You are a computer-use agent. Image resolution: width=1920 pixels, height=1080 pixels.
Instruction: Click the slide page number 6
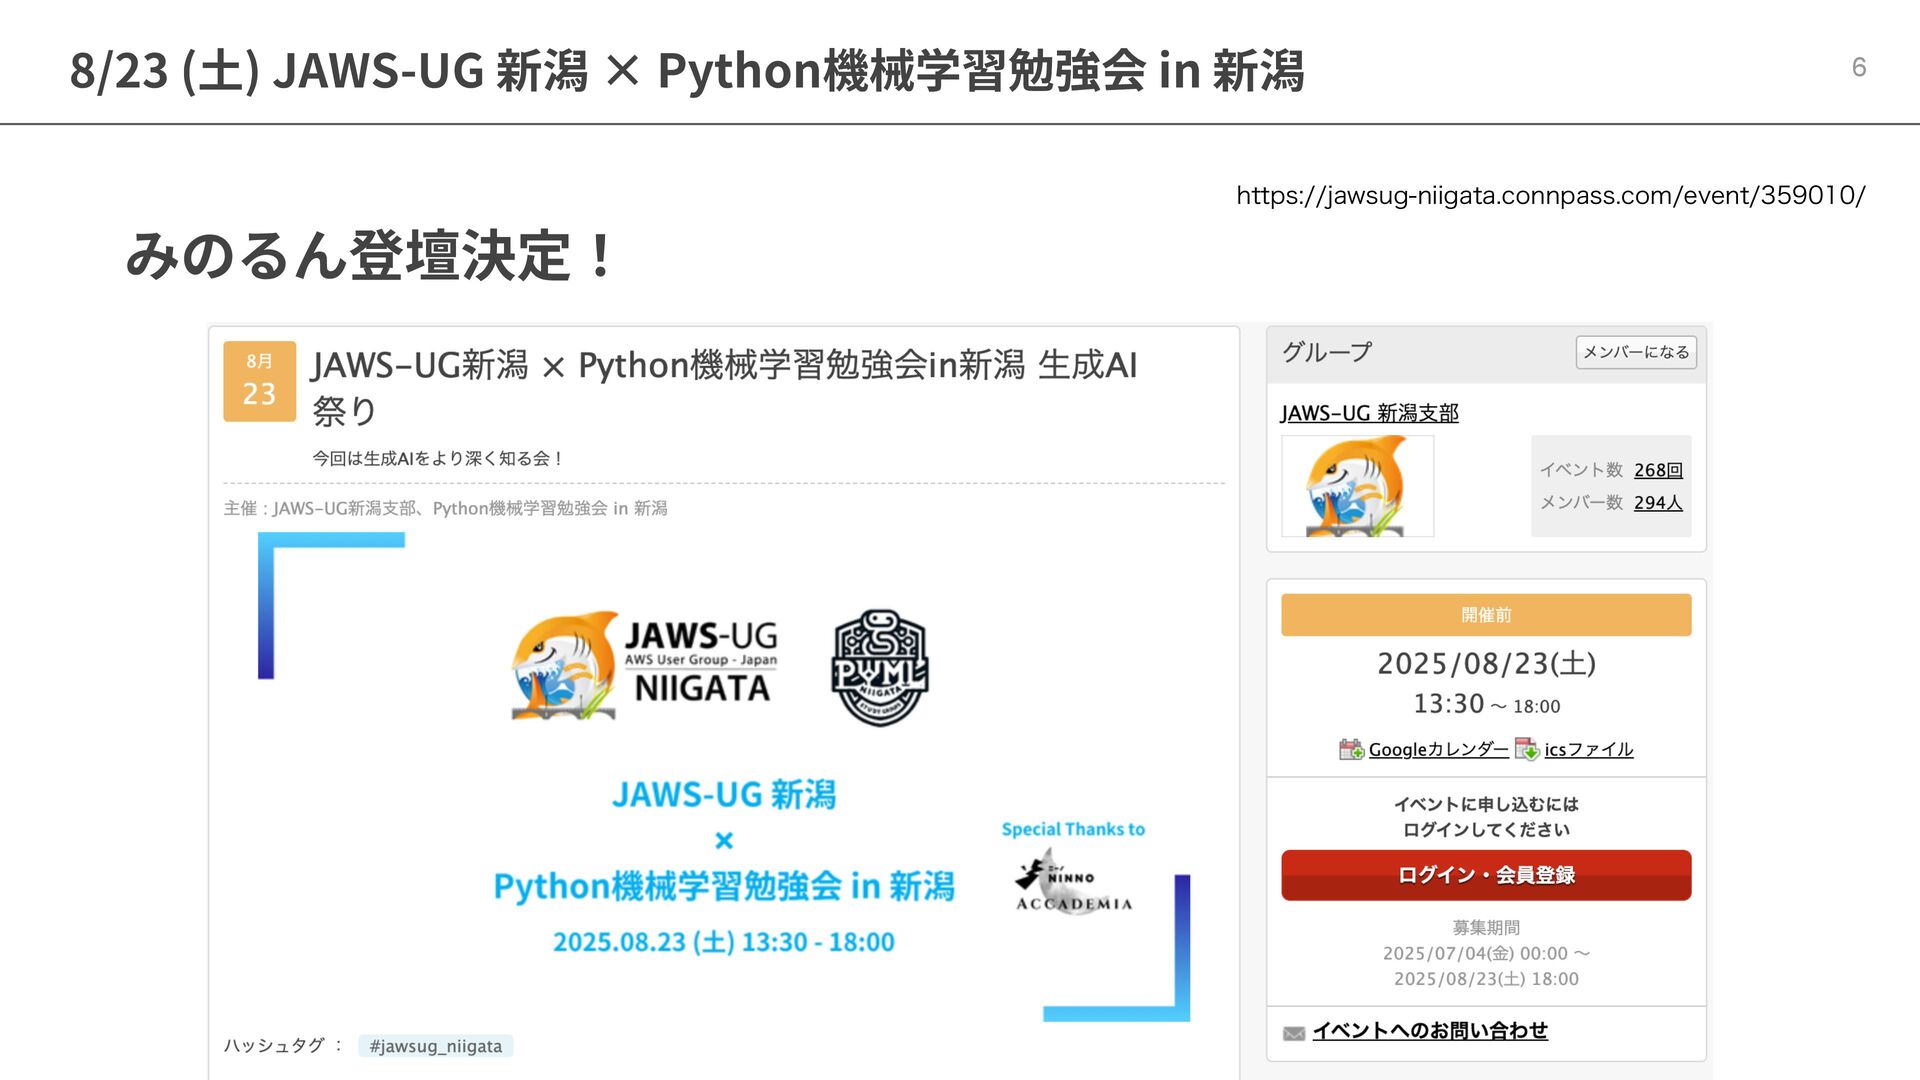pos(1859,67)
